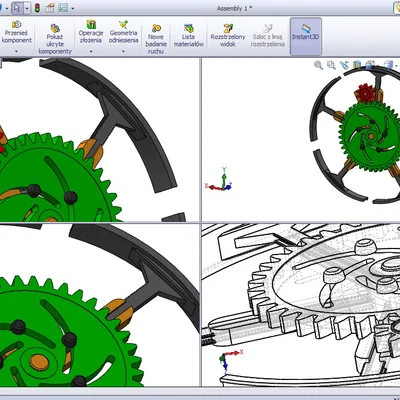Click the XYZ triad in wireframe viewport
The width and height of the screenshot is (400, 400).
coord(231,361)
